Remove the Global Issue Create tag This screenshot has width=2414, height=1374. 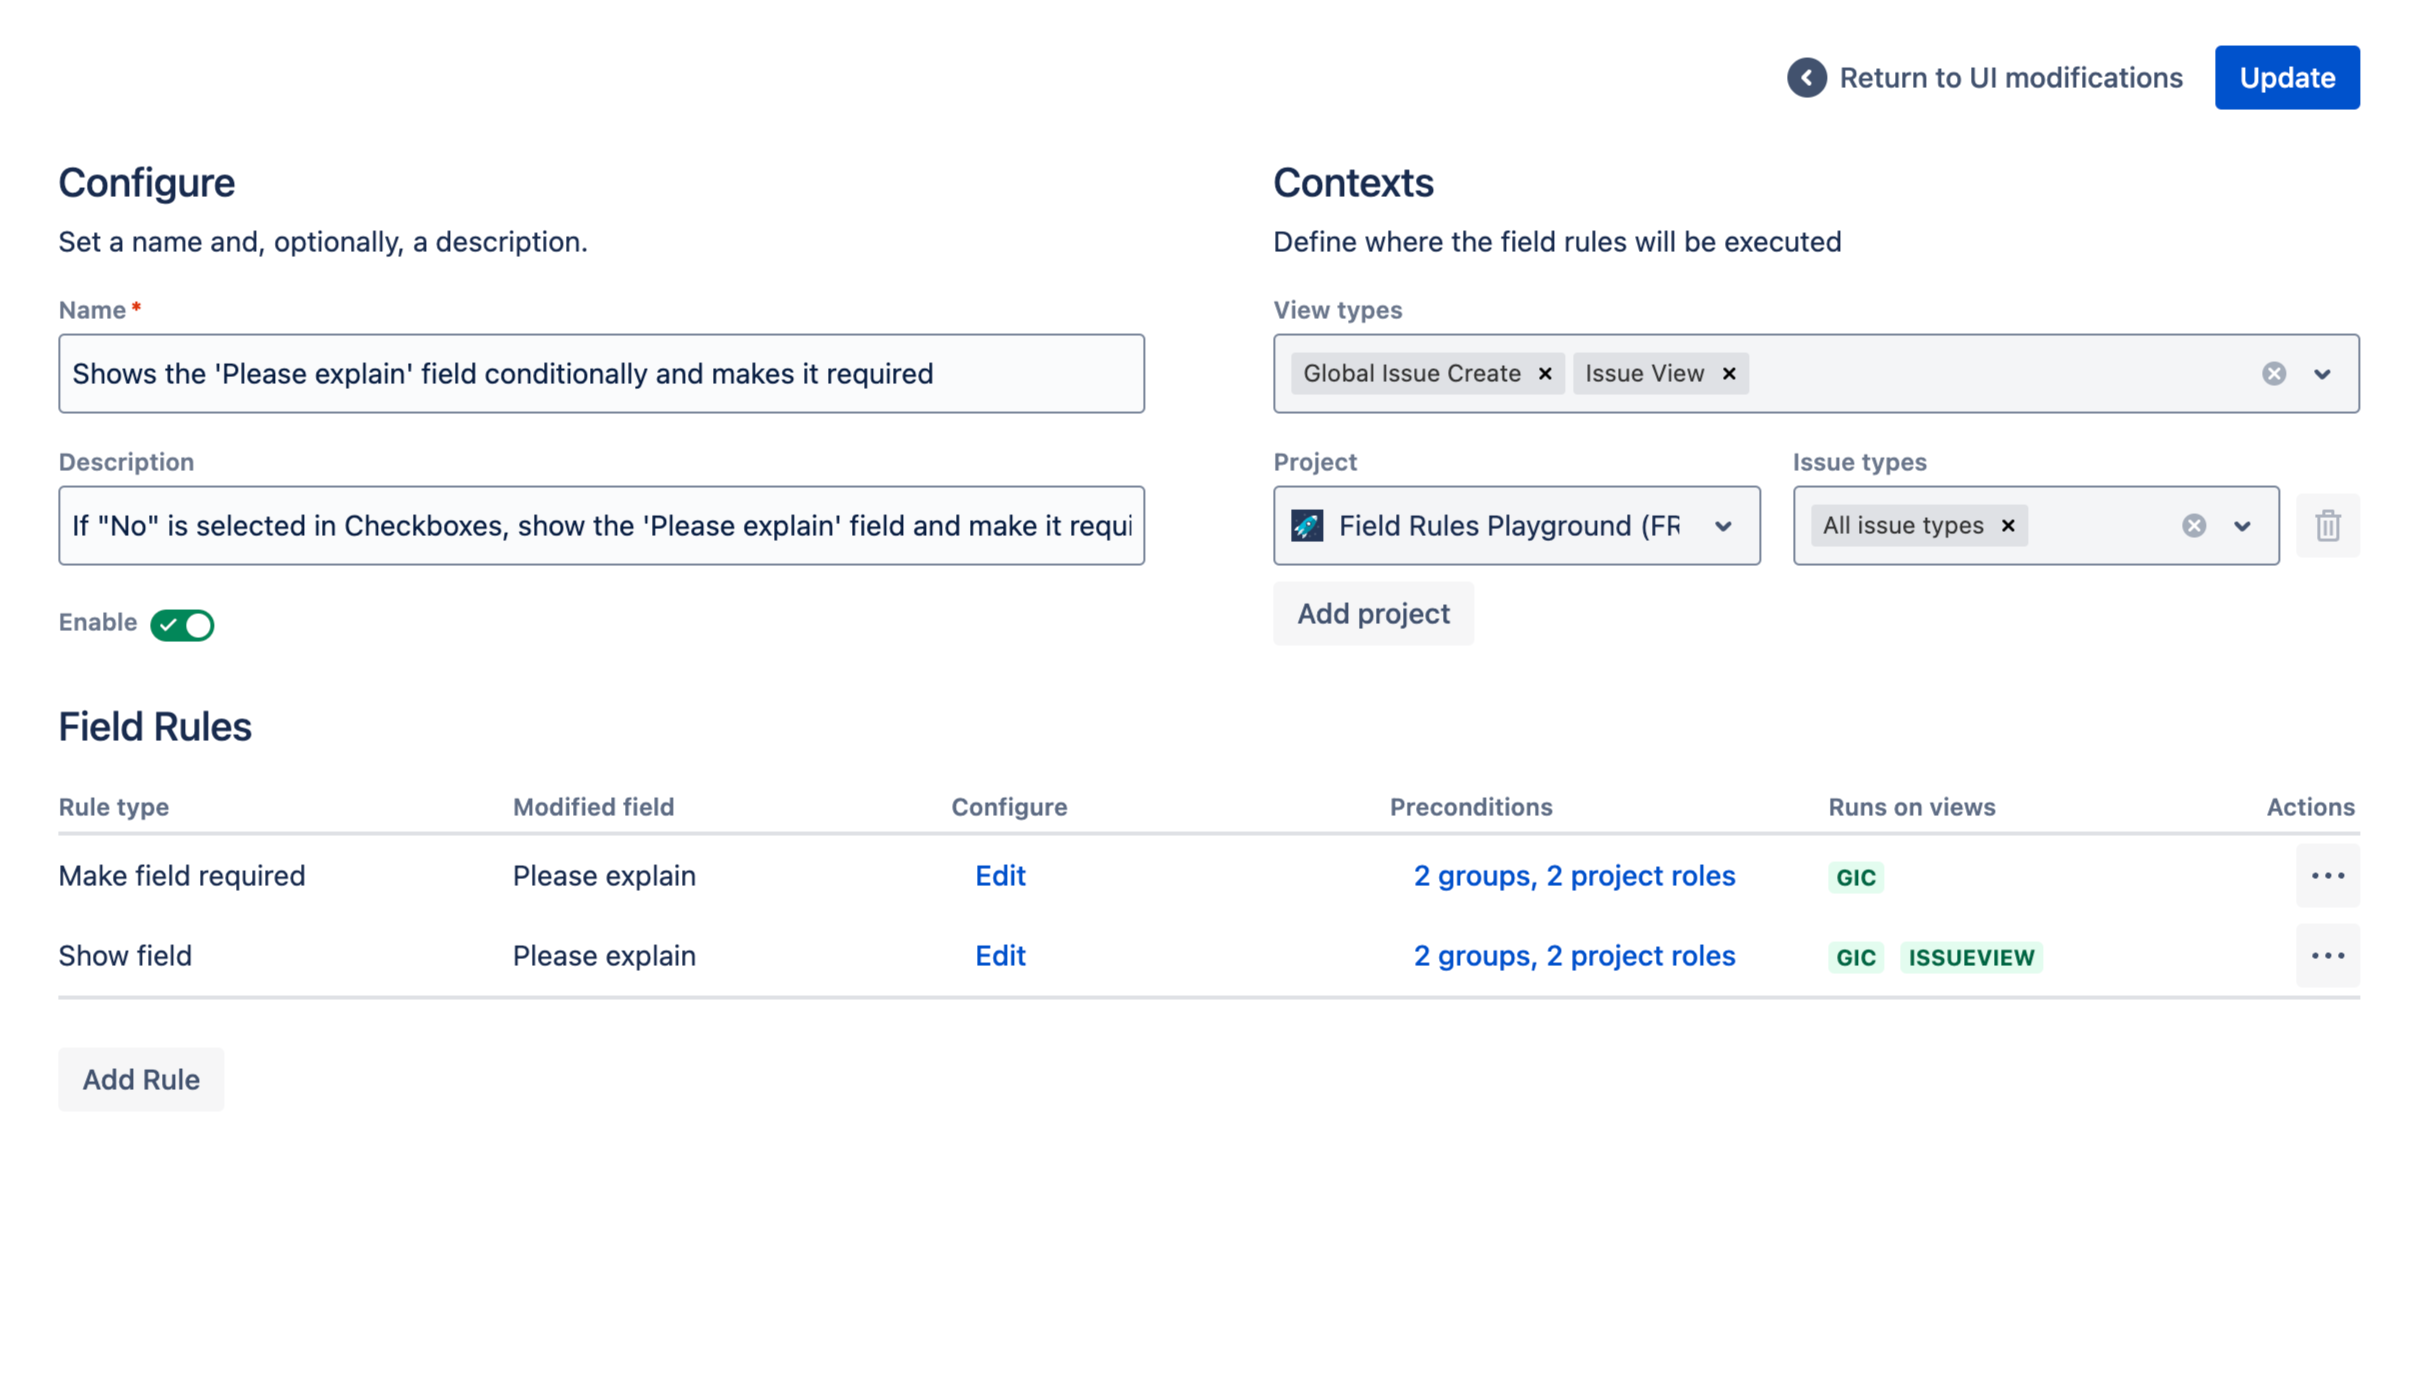(x=1545, y=374)
